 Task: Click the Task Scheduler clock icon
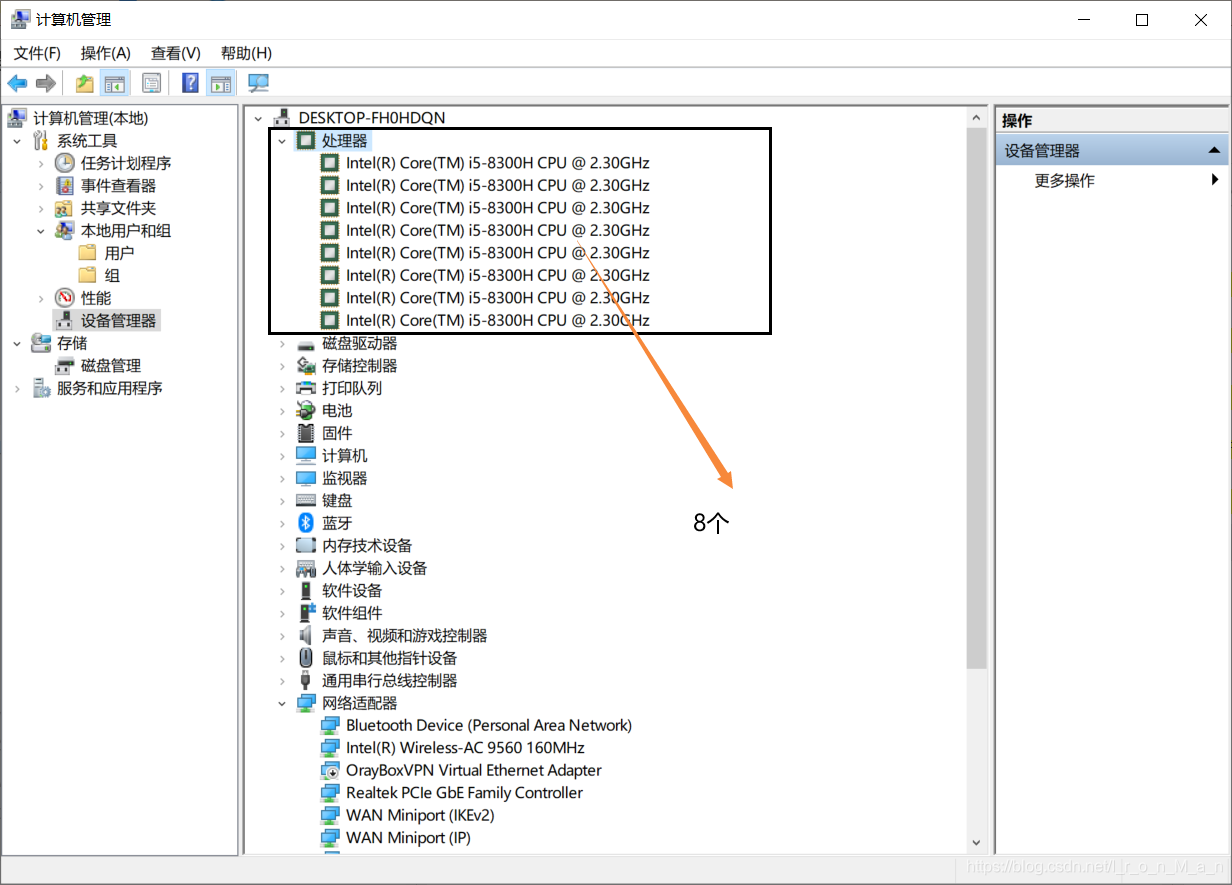pos(64,163)
